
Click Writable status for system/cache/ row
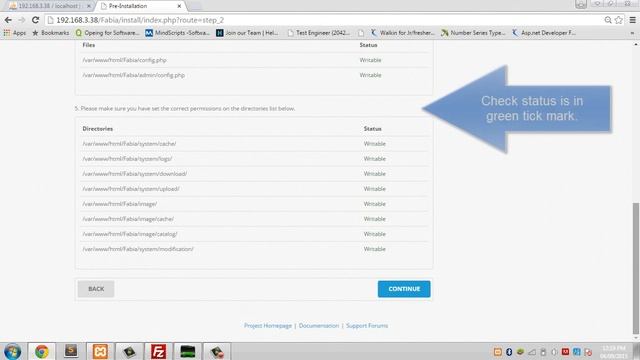click(375, 144)
